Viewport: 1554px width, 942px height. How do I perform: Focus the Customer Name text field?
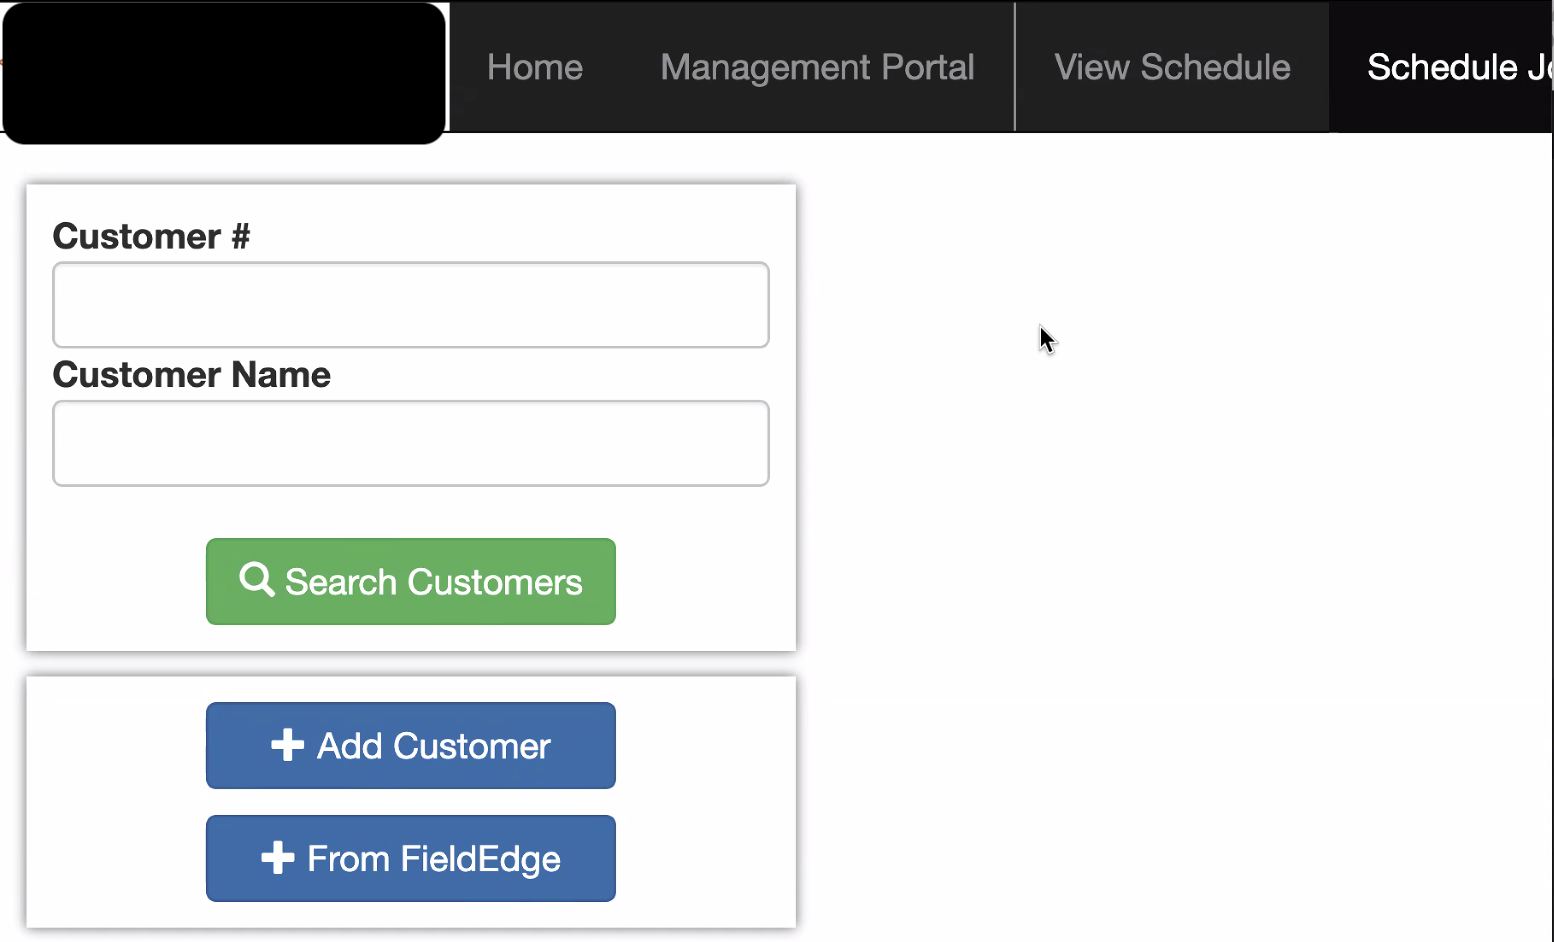click(411, 443)
